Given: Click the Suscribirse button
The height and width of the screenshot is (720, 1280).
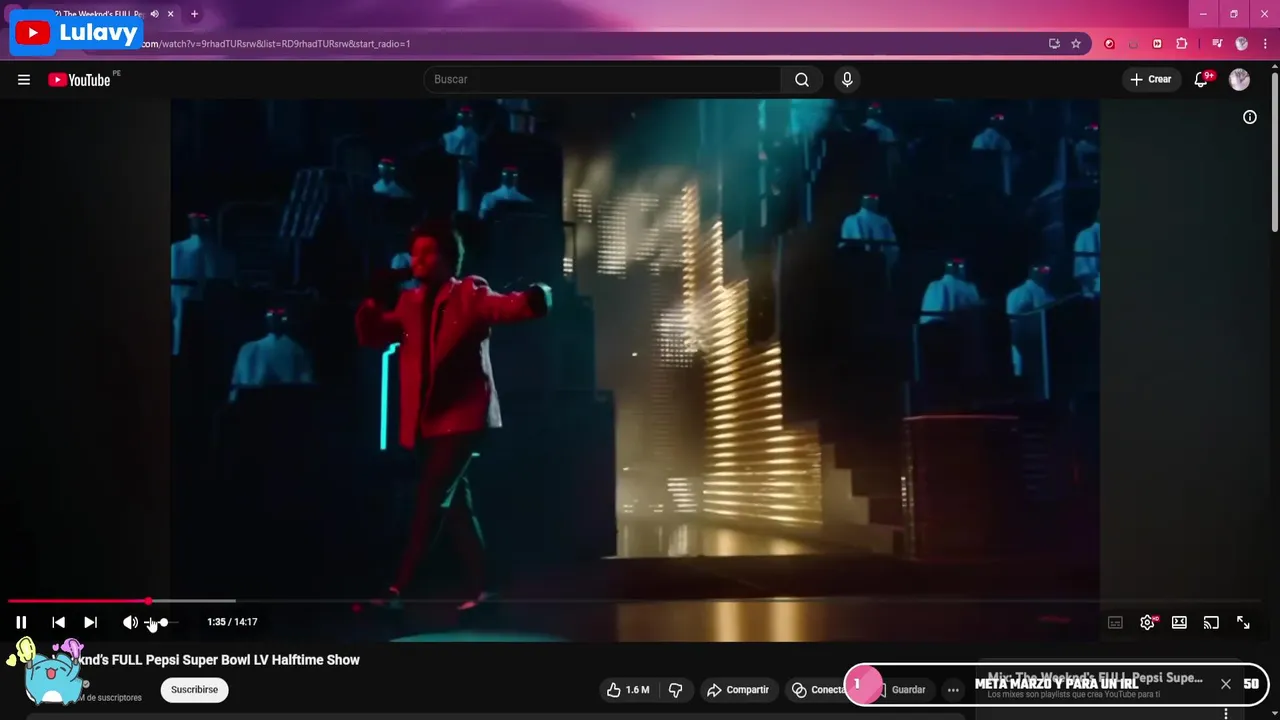Looking at the screenshot, I should (194, 689).
